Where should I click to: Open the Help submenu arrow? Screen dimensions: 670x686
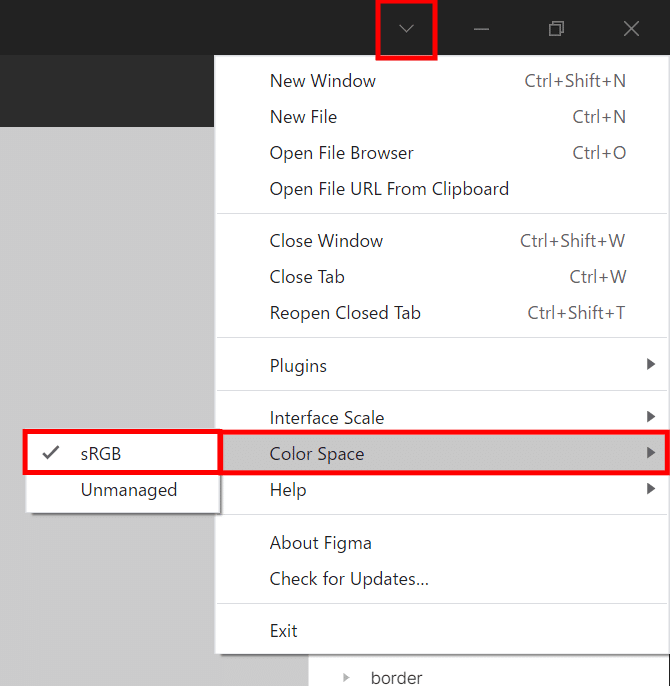click(x=651, y=489)
